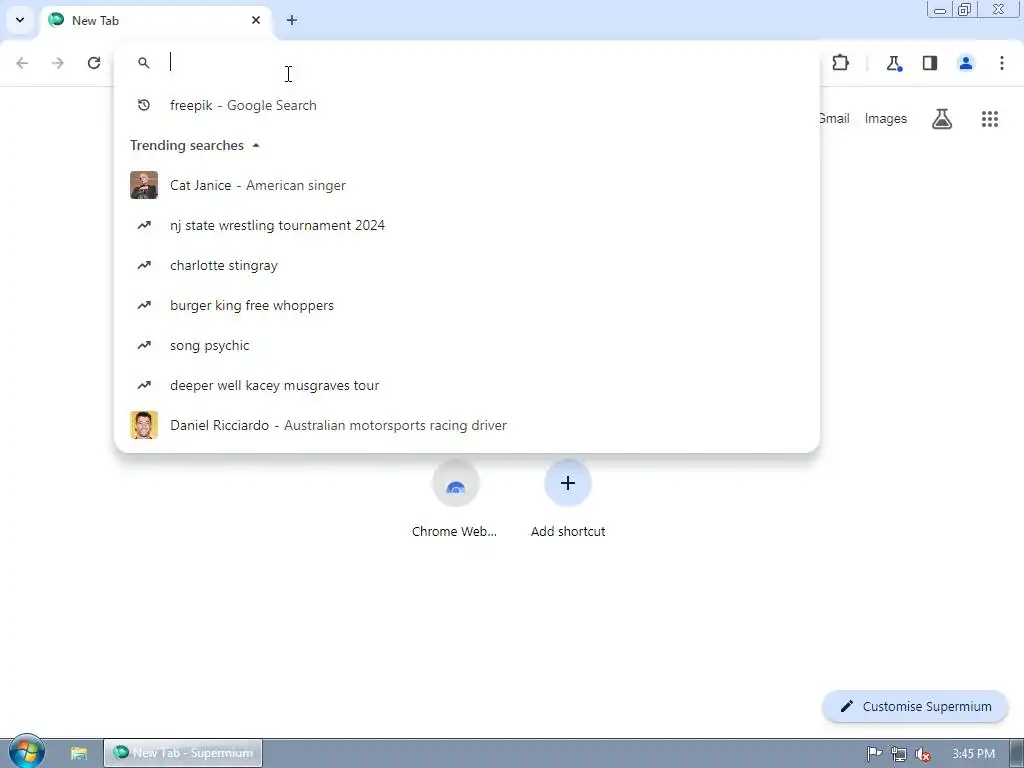Select Cat Janice - American singer suggestion
Screen dimensions: 1024x768
click(467, 185)
